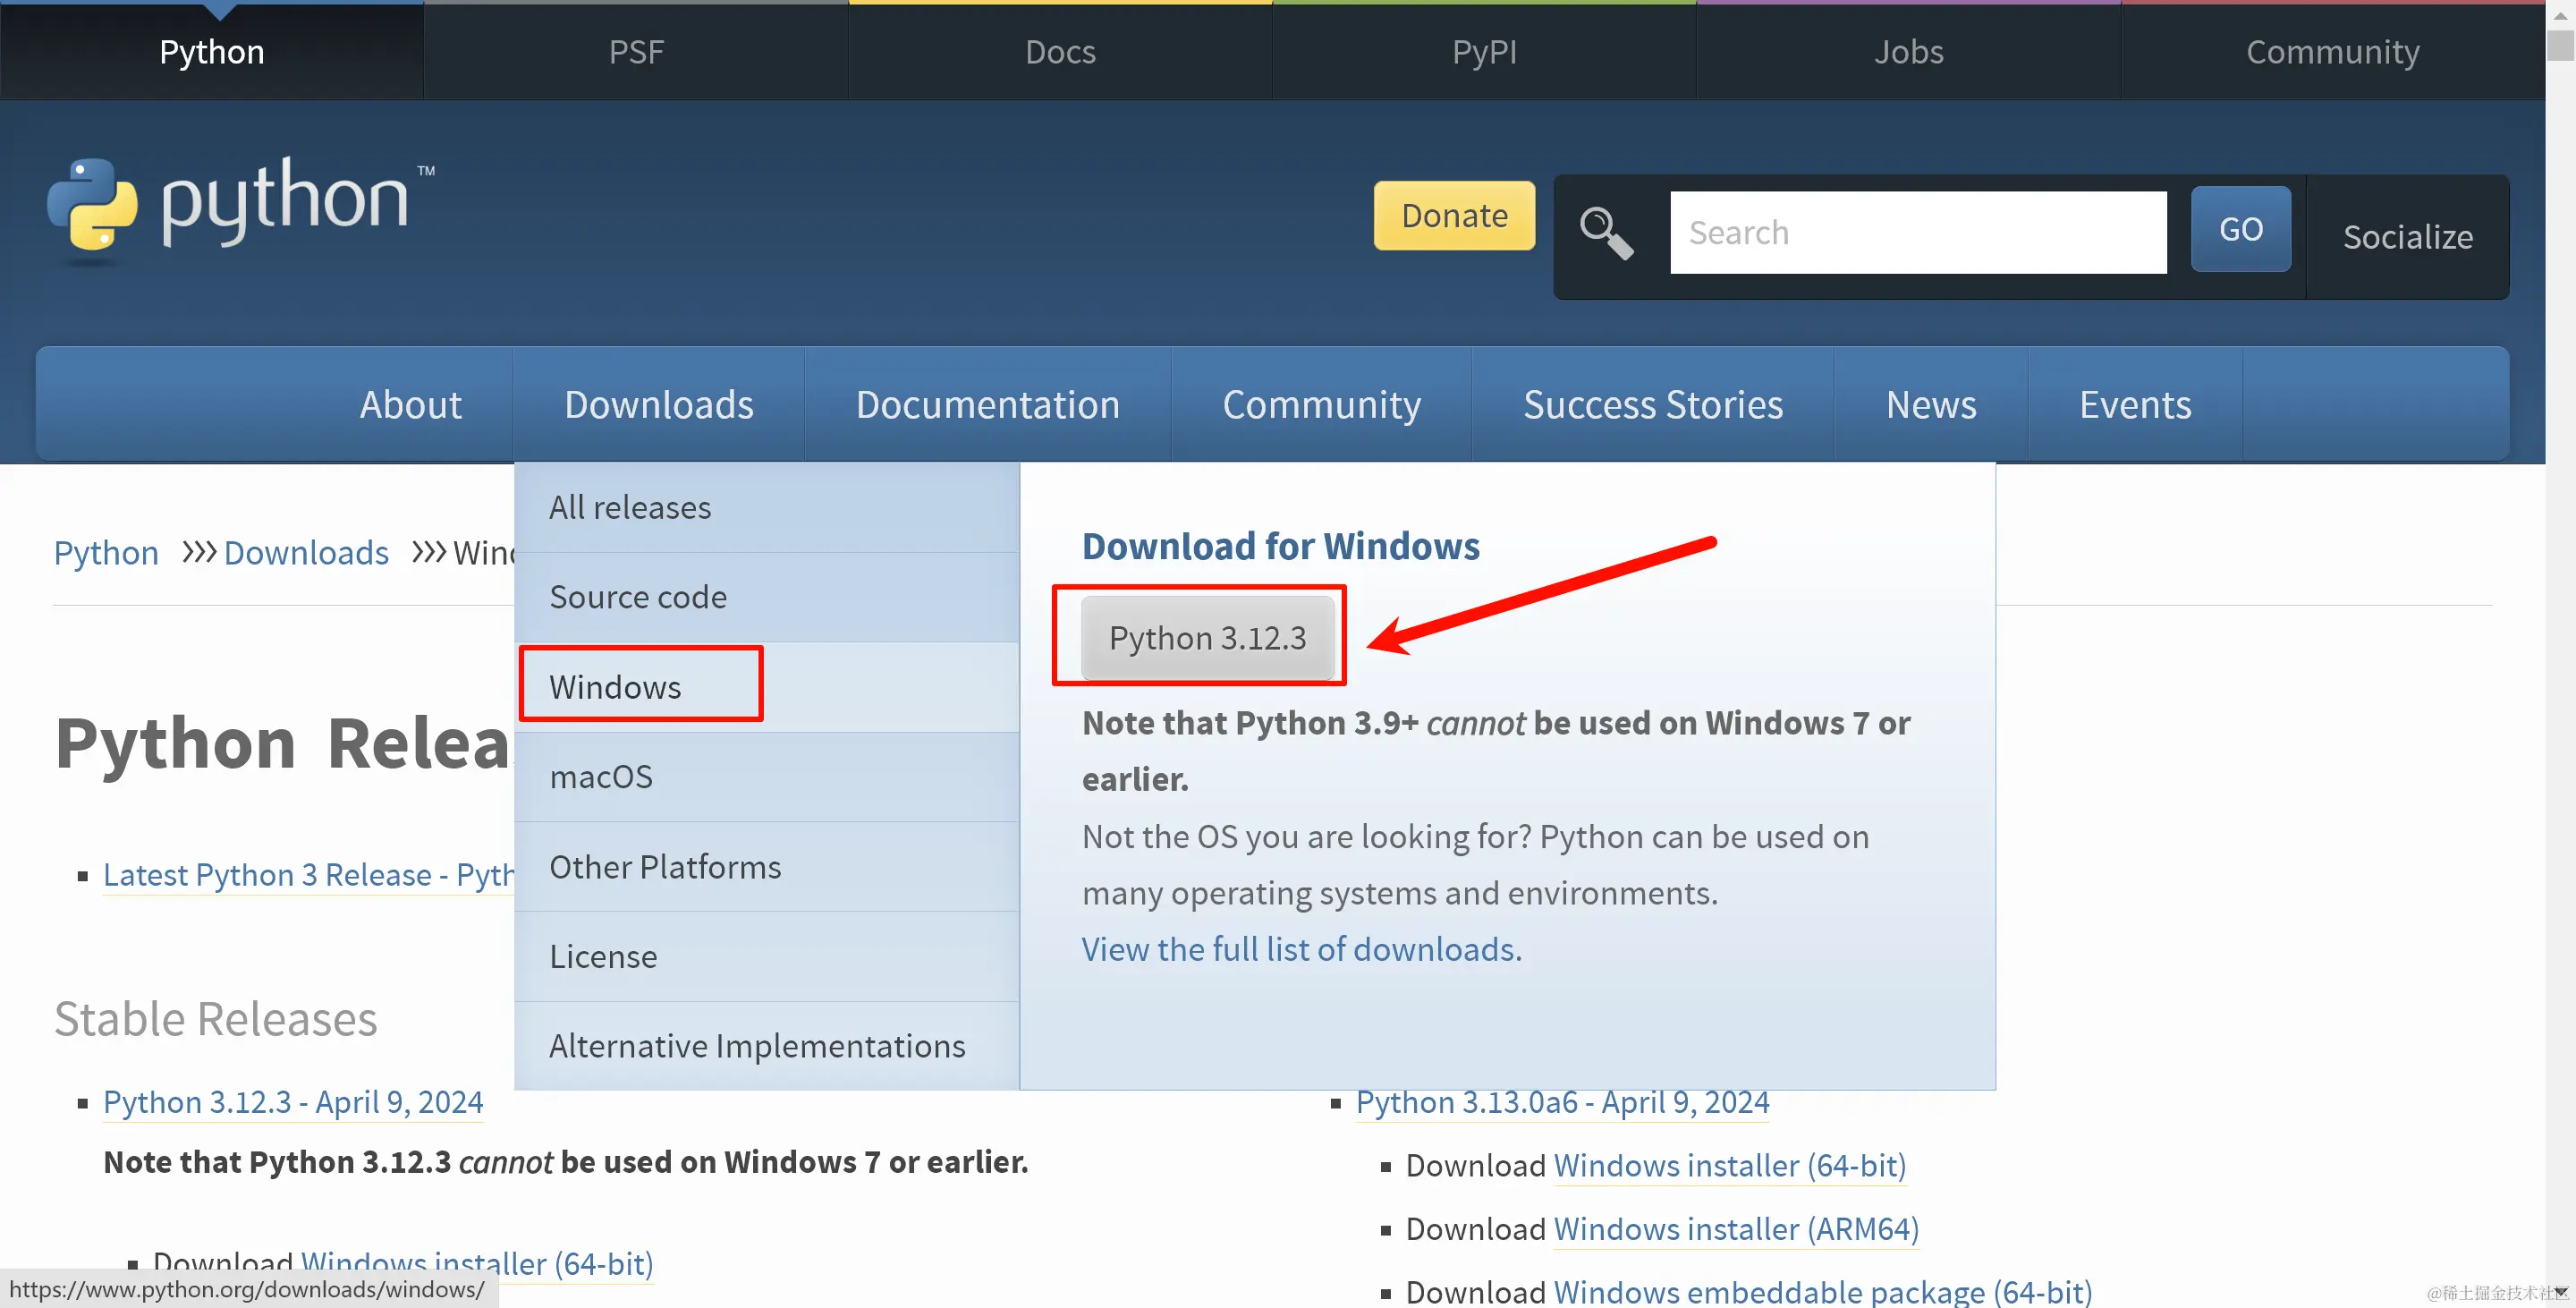Screen dimensions: 2576x1308
Task: Open Python 3.13.0a6 release link
Action: click(x=1562, y=1102)
